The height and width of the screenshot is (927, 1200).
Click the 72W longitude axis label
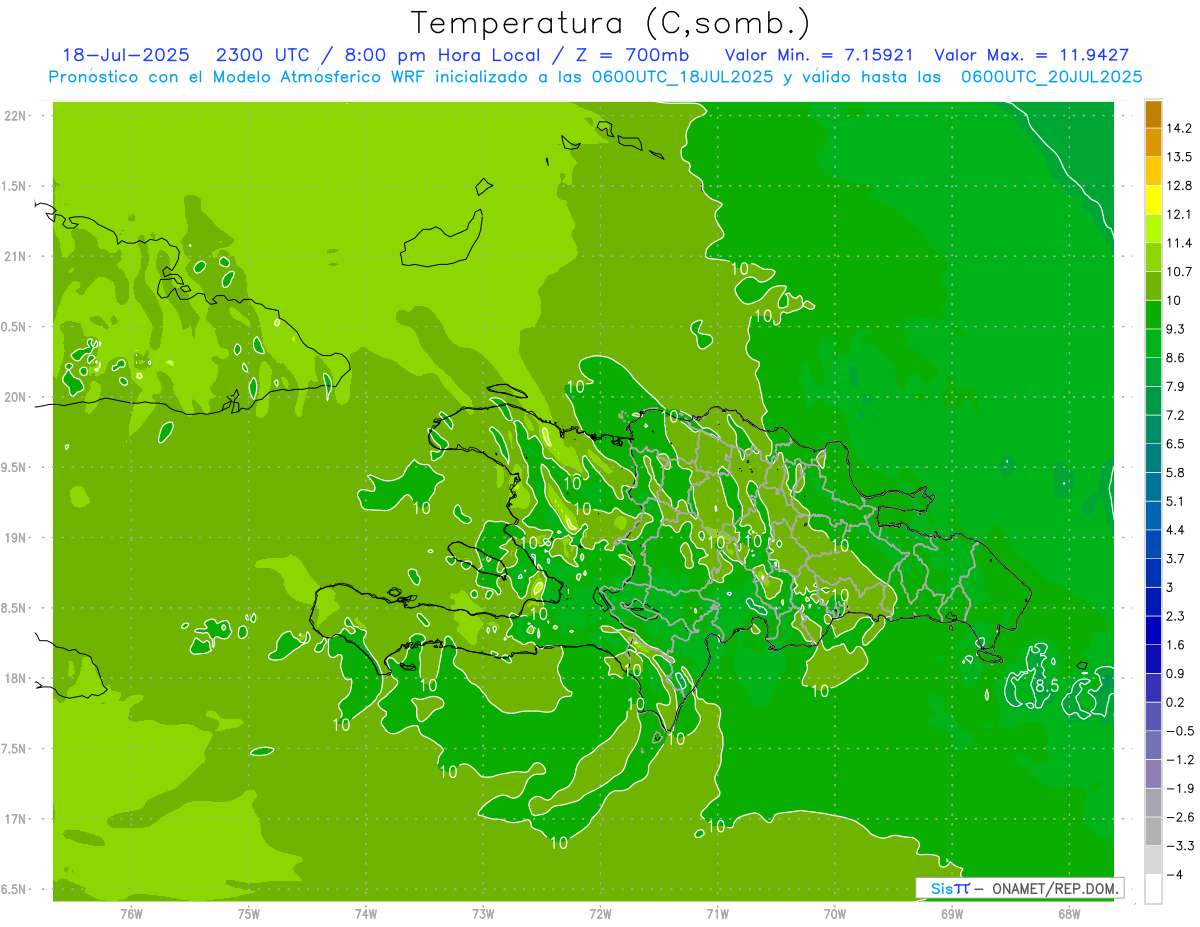[600, 913]
